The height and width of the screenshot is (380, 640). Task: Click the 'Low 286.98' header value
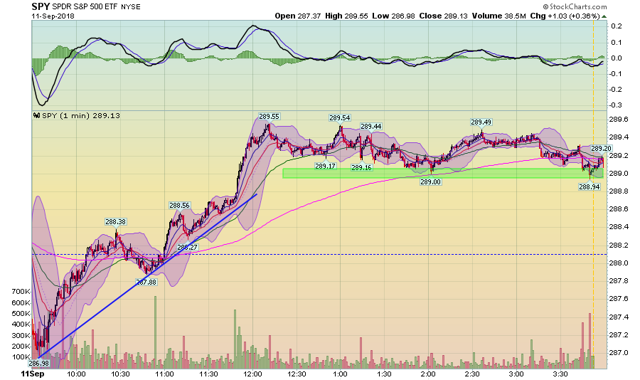[393, 16]
